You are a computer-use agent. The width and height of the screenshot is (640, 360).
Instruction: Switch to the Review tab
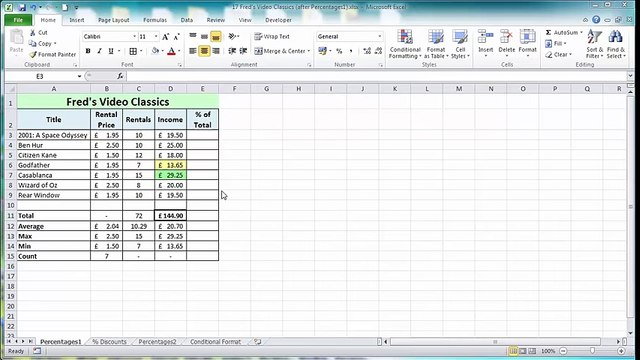click(216, 20)
